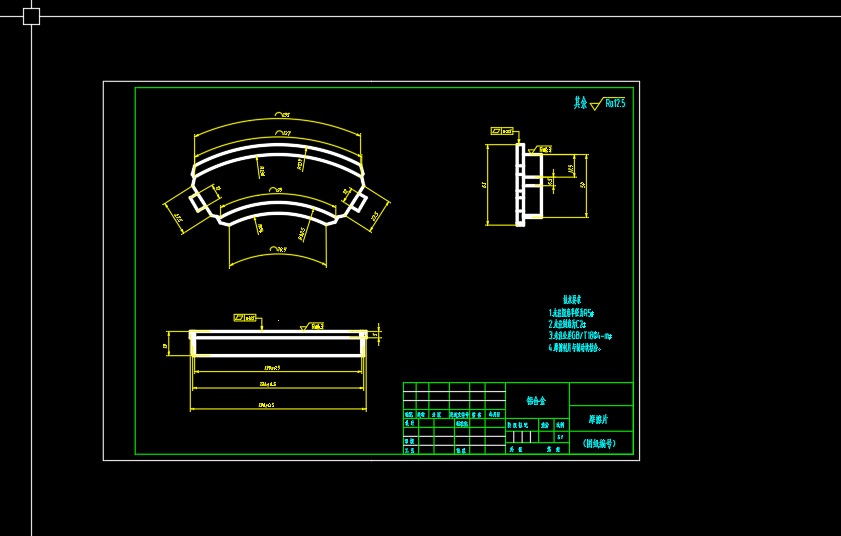Pick the 37.5 dimension on right lug
Image resolution: width=841 pixels, height=536 pixels.
375,216
